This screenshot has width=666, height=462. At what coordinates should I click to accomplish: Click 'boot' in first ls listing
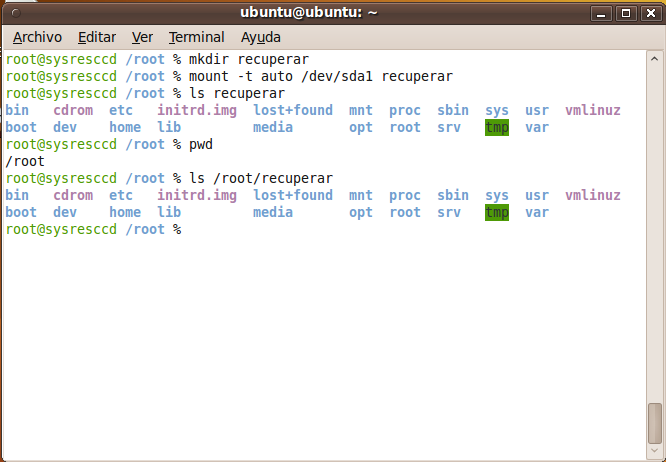(x=21, y=127)
